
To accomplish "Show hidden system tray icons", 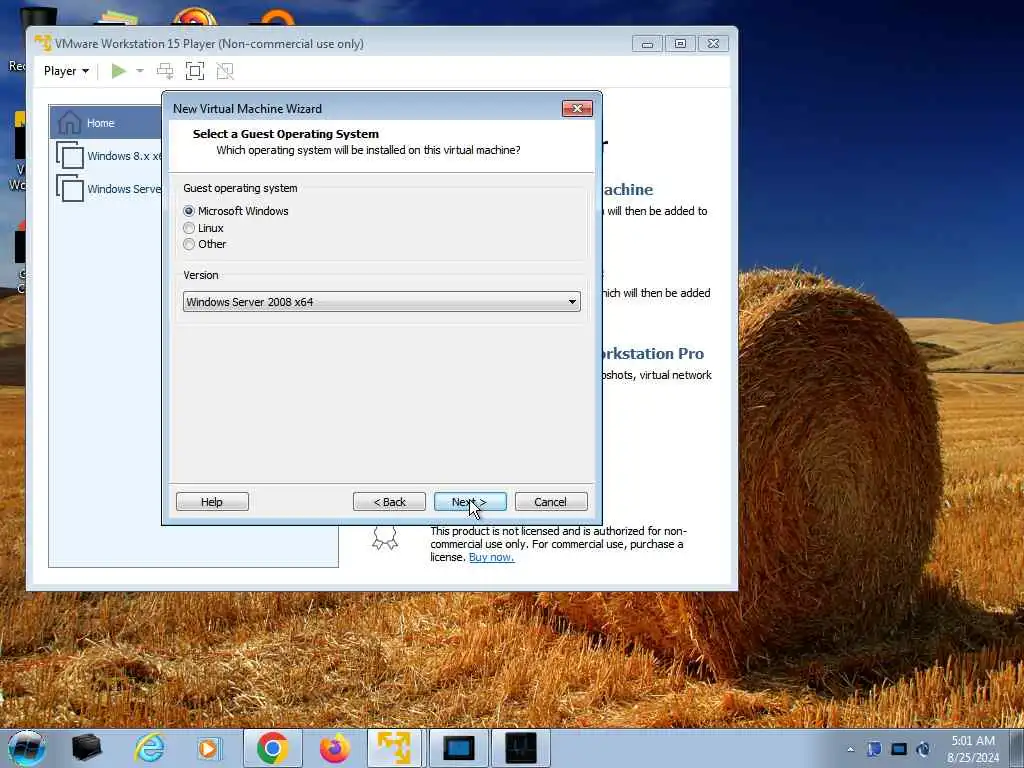I will coord(850,749).
